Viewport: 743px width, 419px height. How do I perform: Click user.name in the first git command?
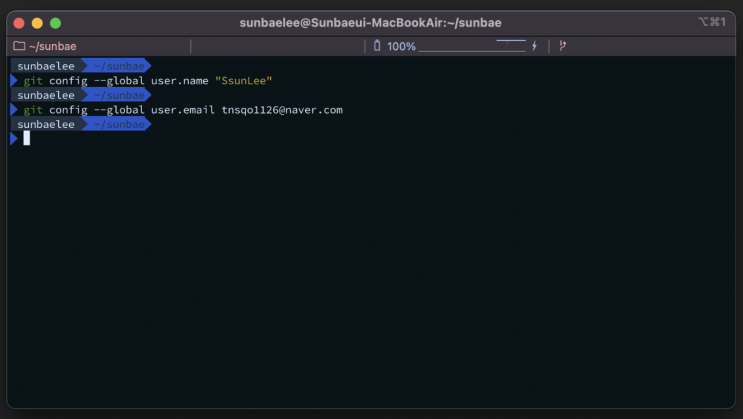(180, 81)
